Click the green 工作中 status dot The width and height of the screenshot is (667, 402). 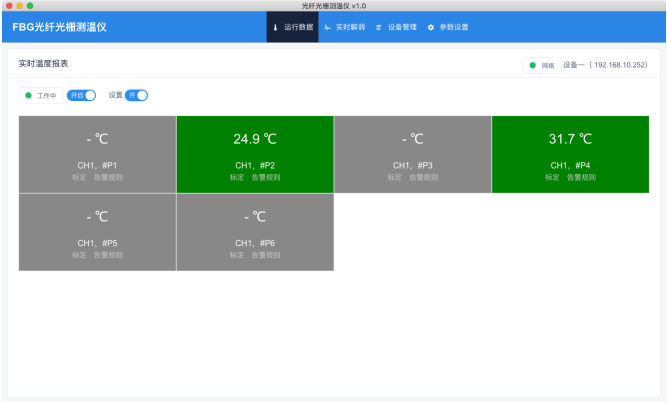[29, 95]
